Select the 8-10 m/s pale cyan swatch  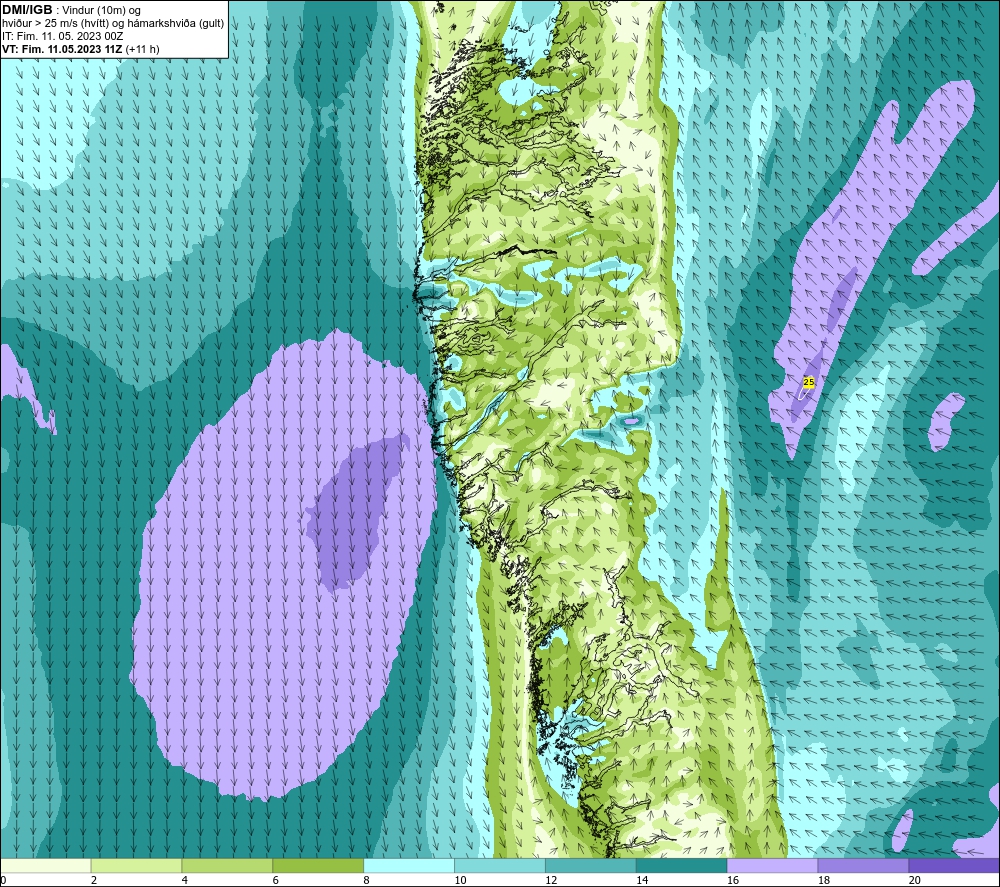[x=409, y=865]
